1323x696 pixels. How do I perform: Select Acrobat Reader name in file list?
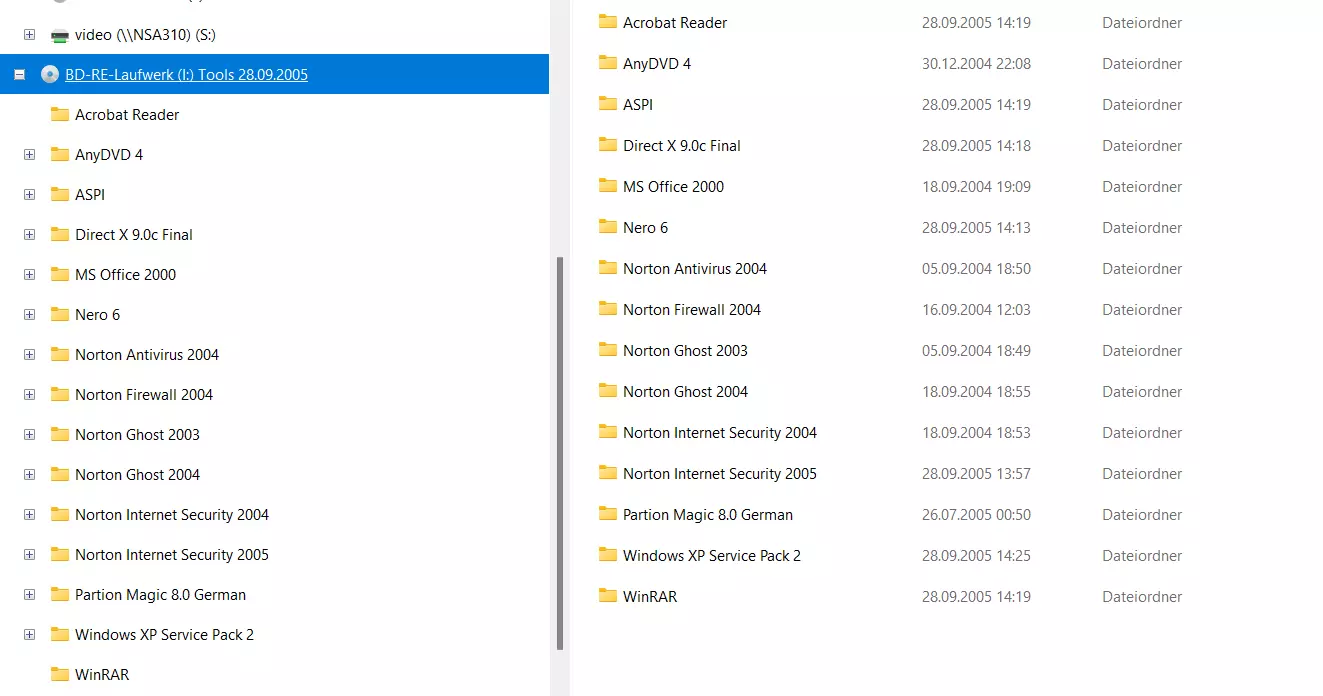[675, 22]
